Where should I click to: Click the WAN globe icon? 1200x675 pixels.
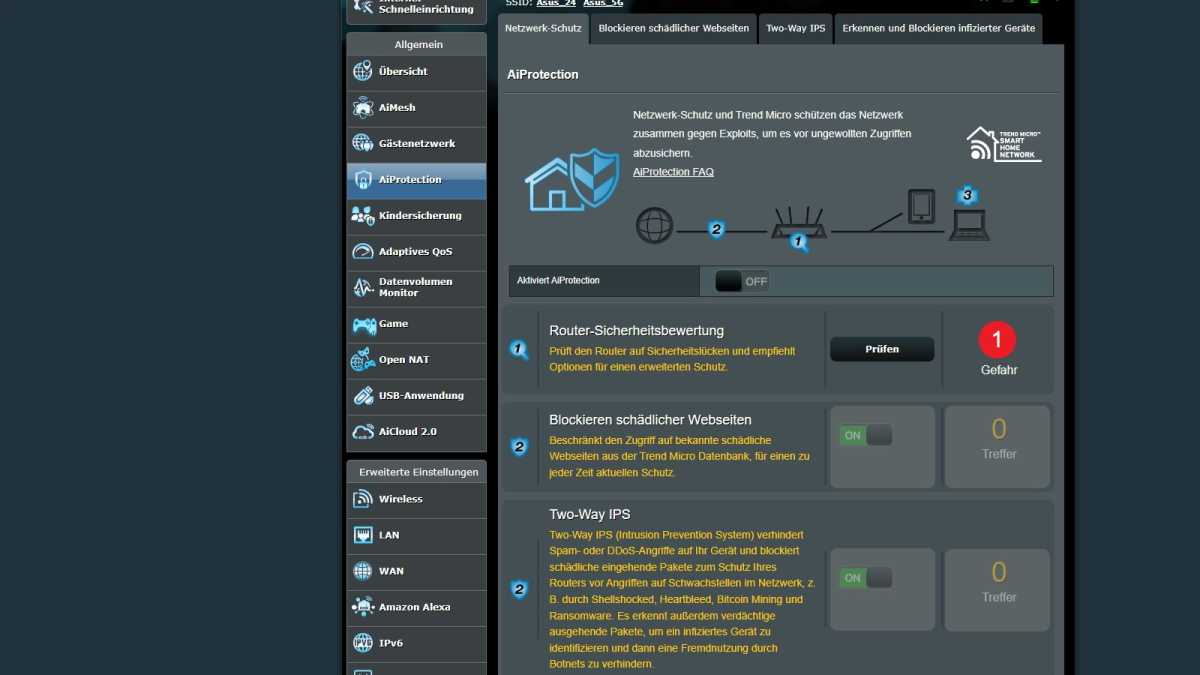(363, 571)
